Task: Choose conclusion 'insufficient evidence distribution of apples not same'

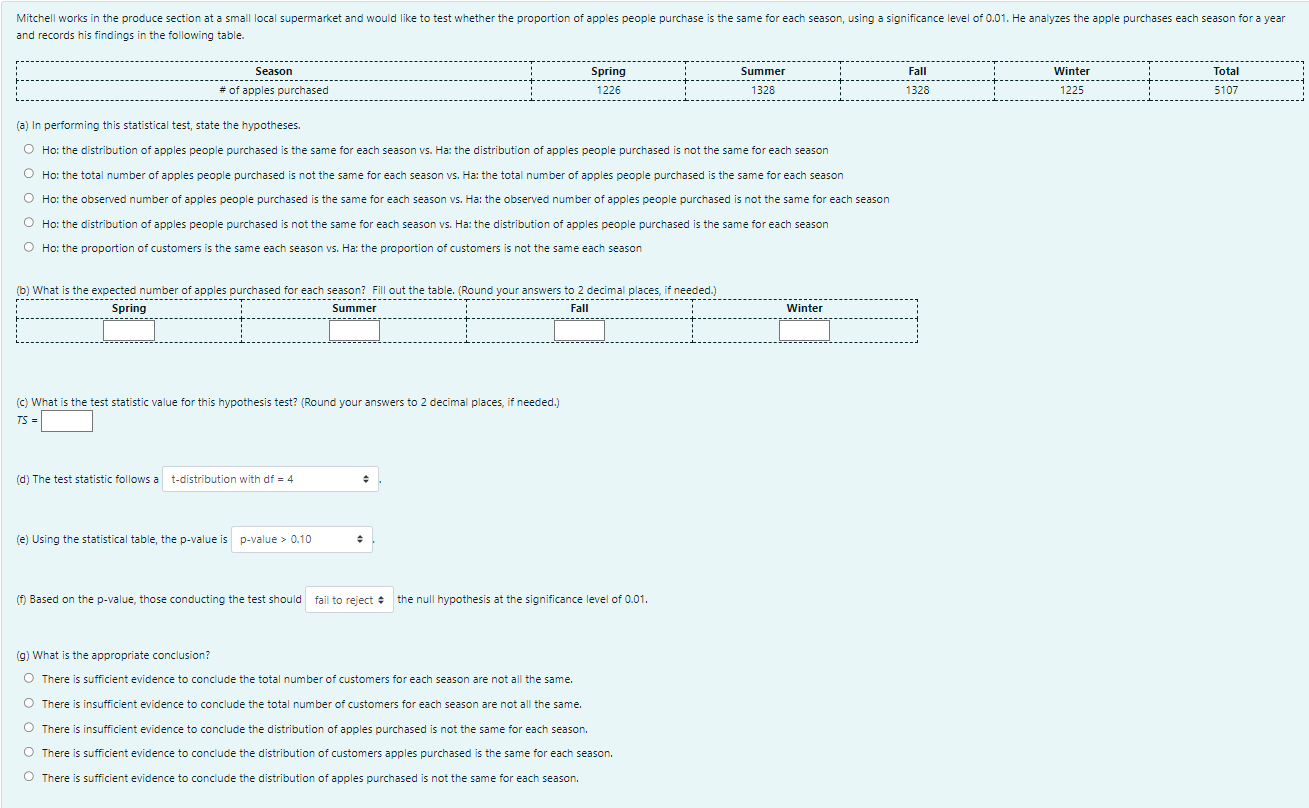Action: 30,729
